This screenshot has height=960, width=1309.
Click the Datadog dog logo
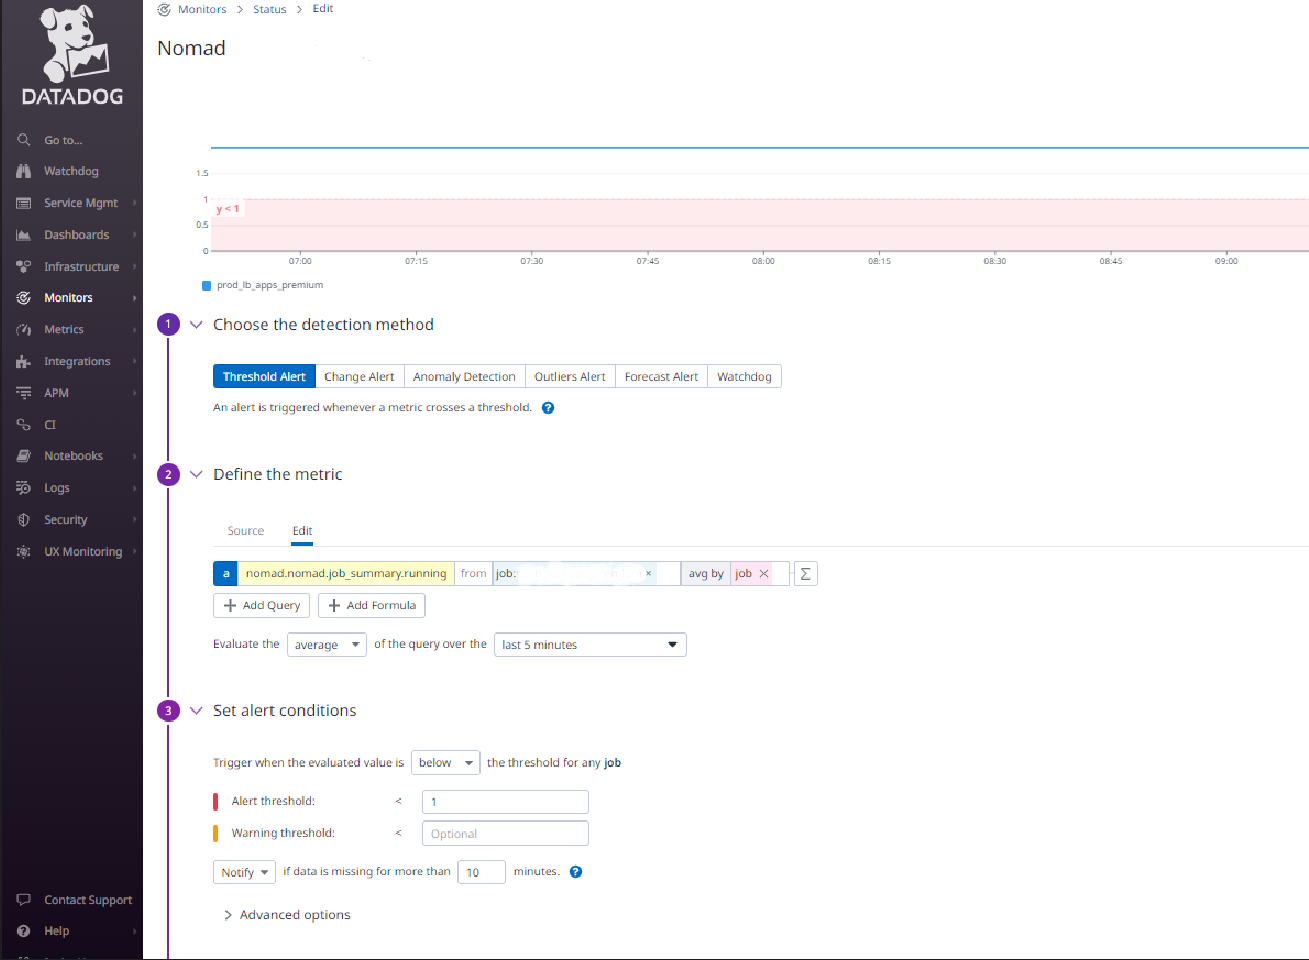(x=73, y=44)
